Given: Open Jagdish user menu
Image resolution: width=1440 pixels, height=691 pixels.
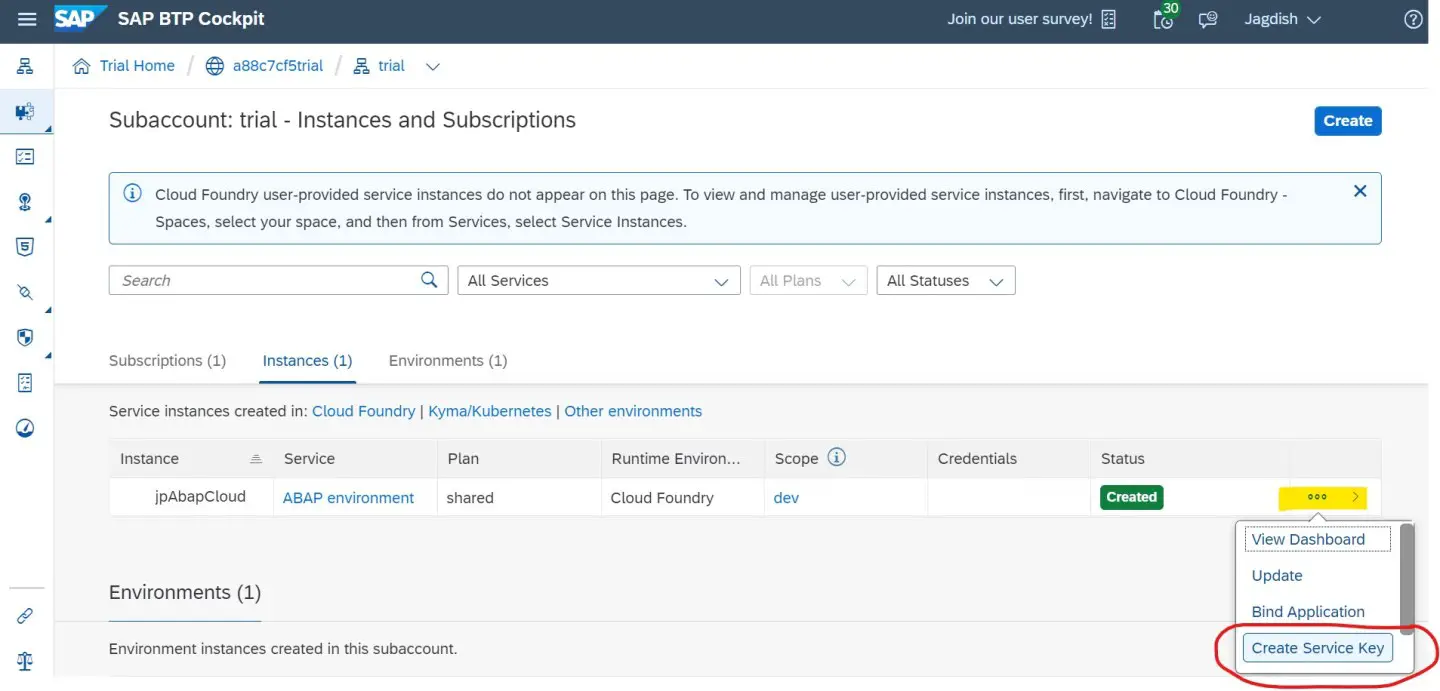Looking at the screenshot, I should pyautogui.click(x=1282, y=19).
